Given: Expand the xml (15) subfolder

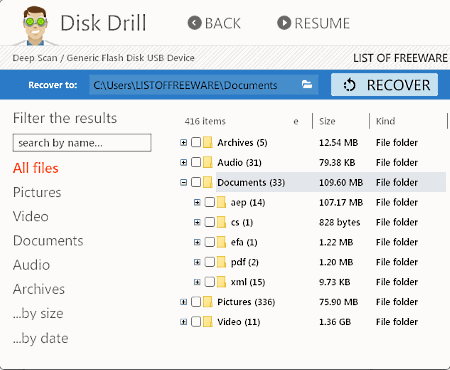Looking at the screenshot, I should (197, 282).
